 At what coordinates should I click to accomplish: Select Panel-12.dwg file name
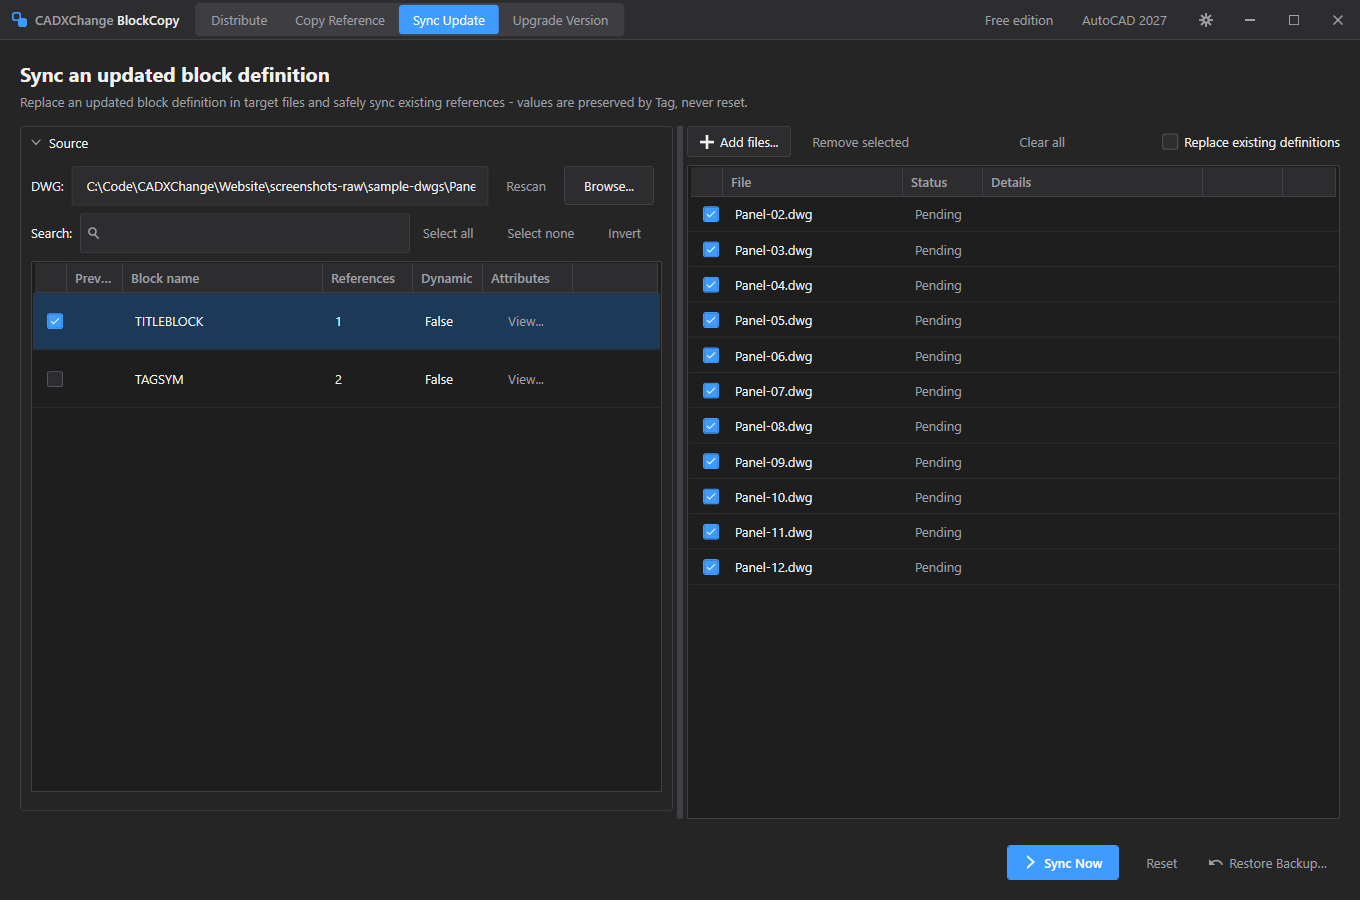tap(773, 567)
